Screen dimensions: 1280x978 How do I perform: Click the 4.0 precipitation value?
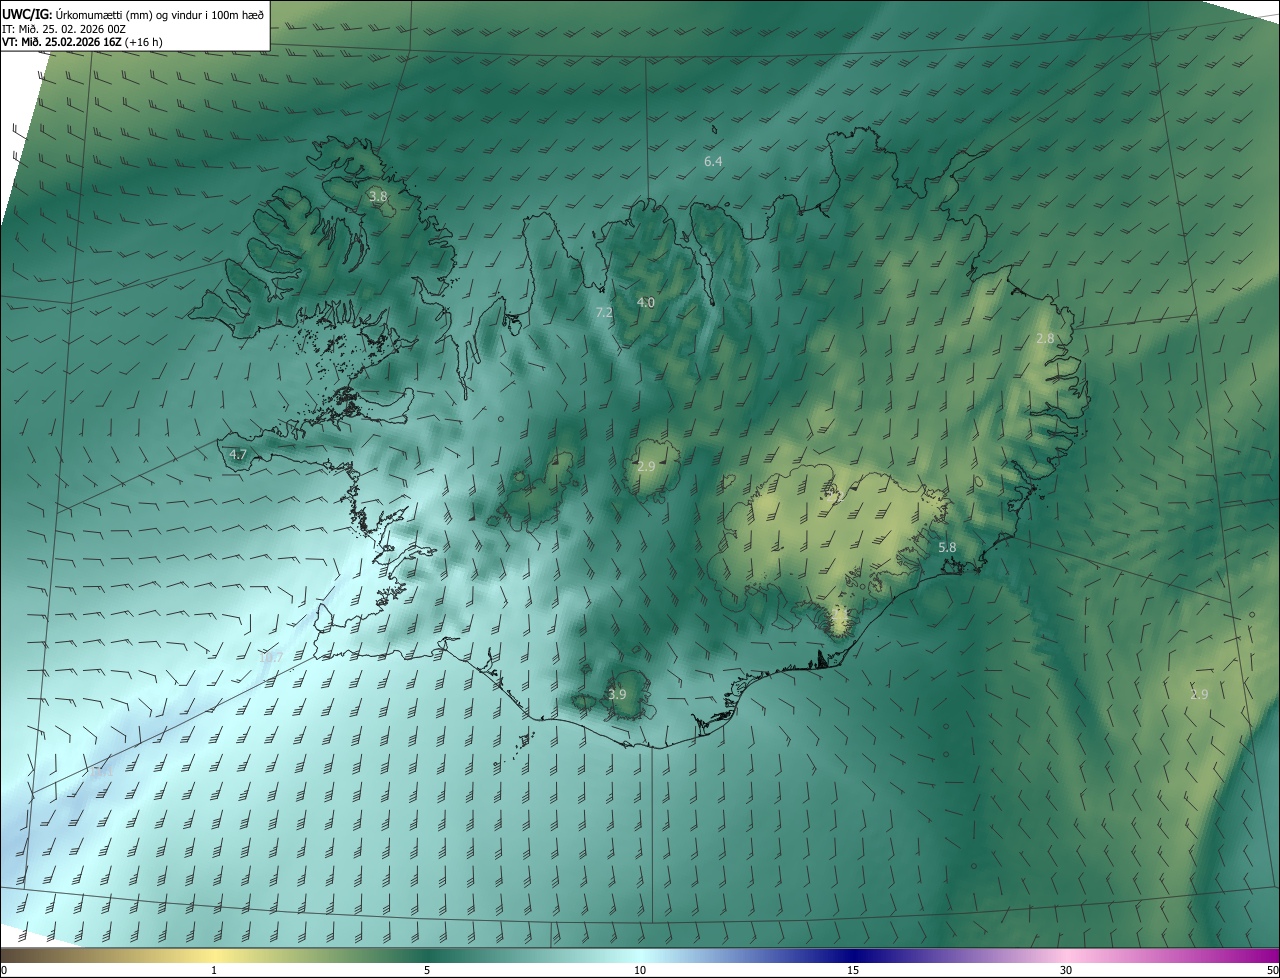point(646,302)
